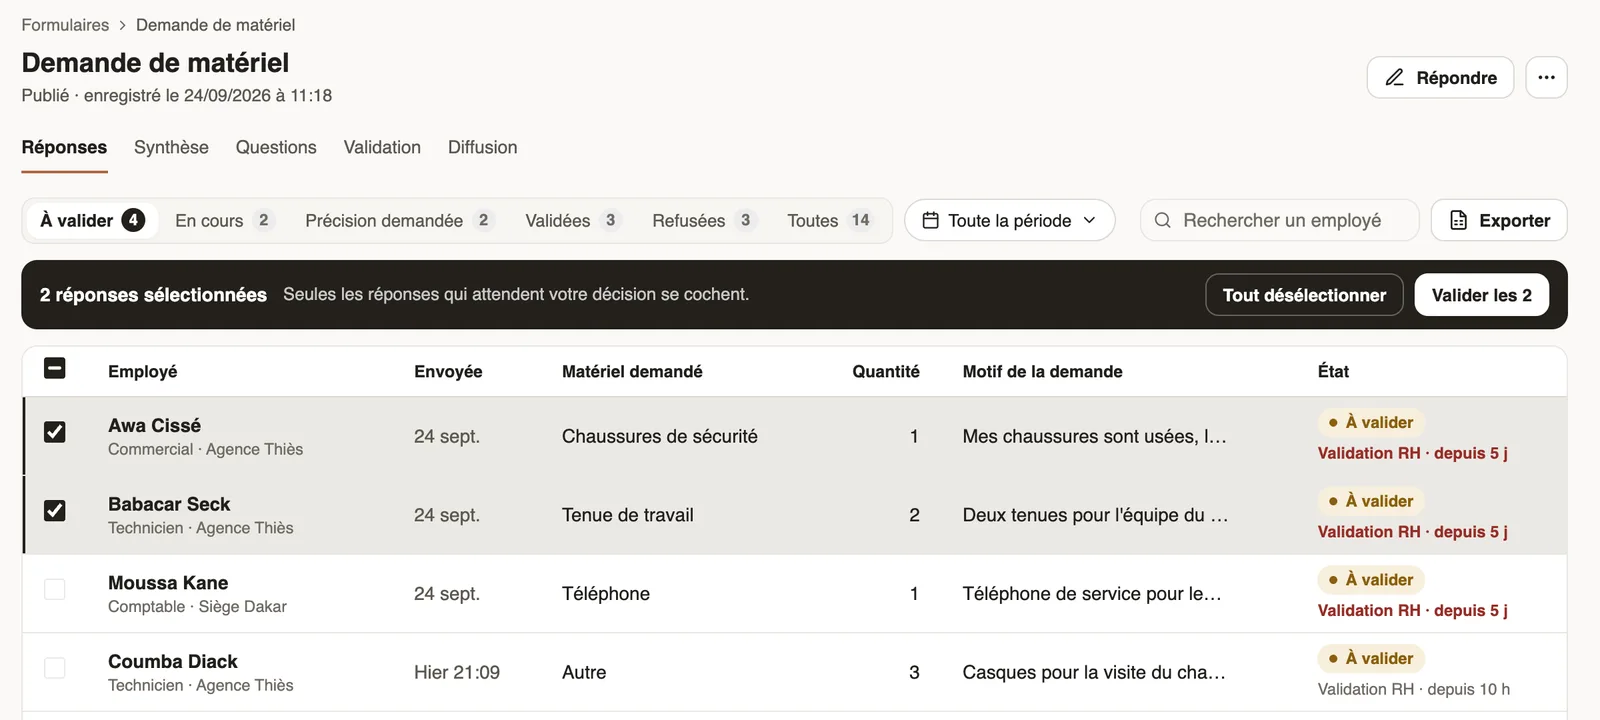
Task: Filter by En cours responses
Action: coord(224,220)
